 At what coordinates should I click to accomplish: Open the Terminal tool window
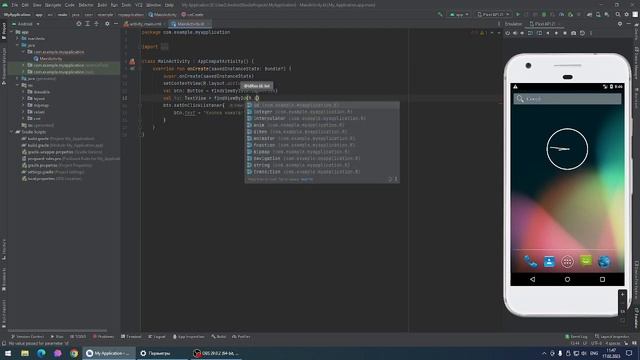(131, 337)
